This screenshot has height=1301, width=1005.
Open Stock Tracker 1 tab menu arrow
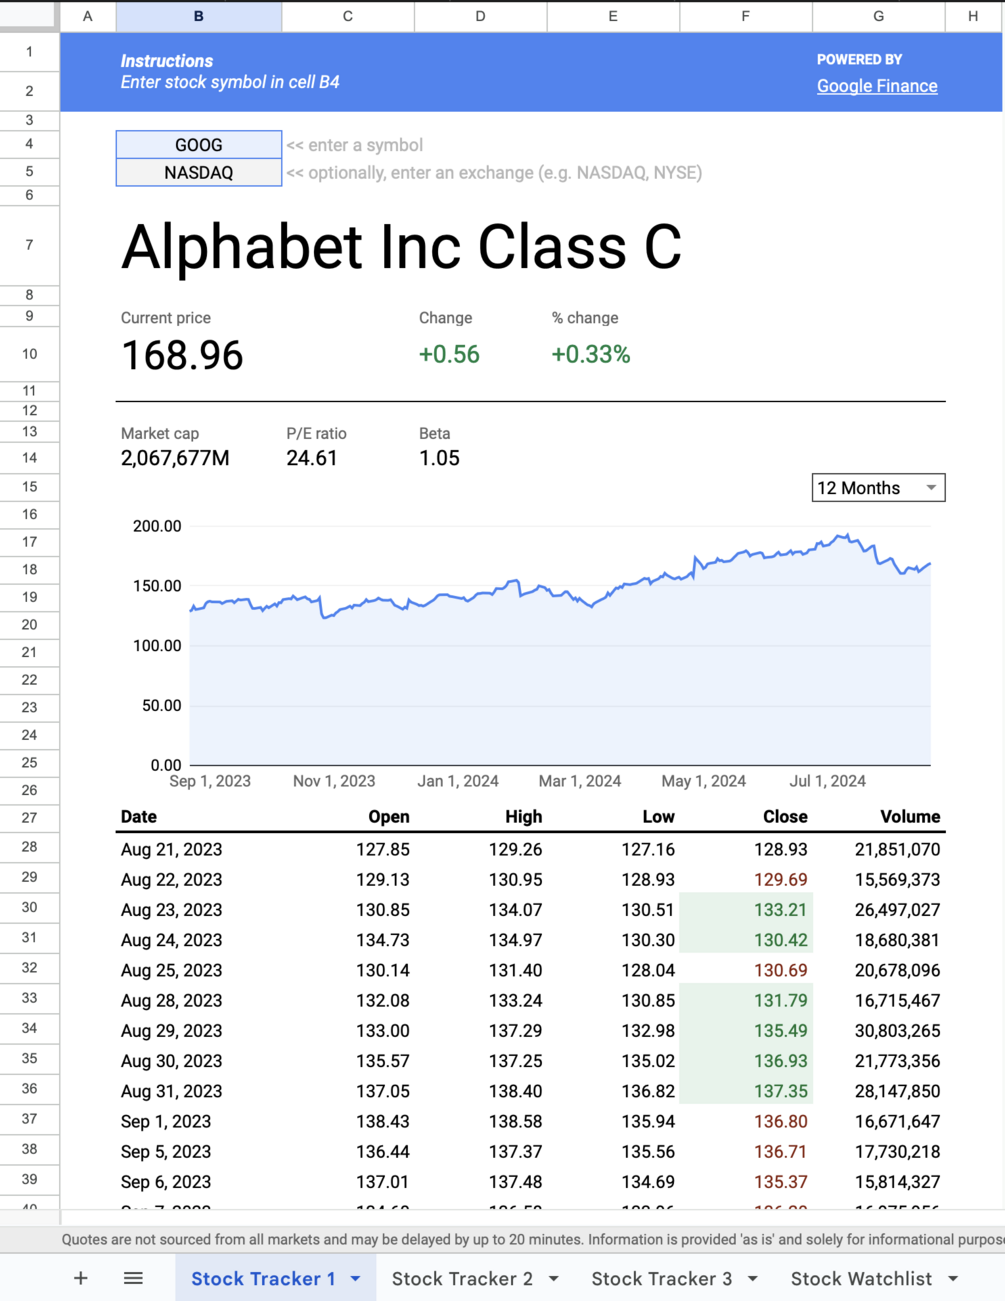[355, 1279]
